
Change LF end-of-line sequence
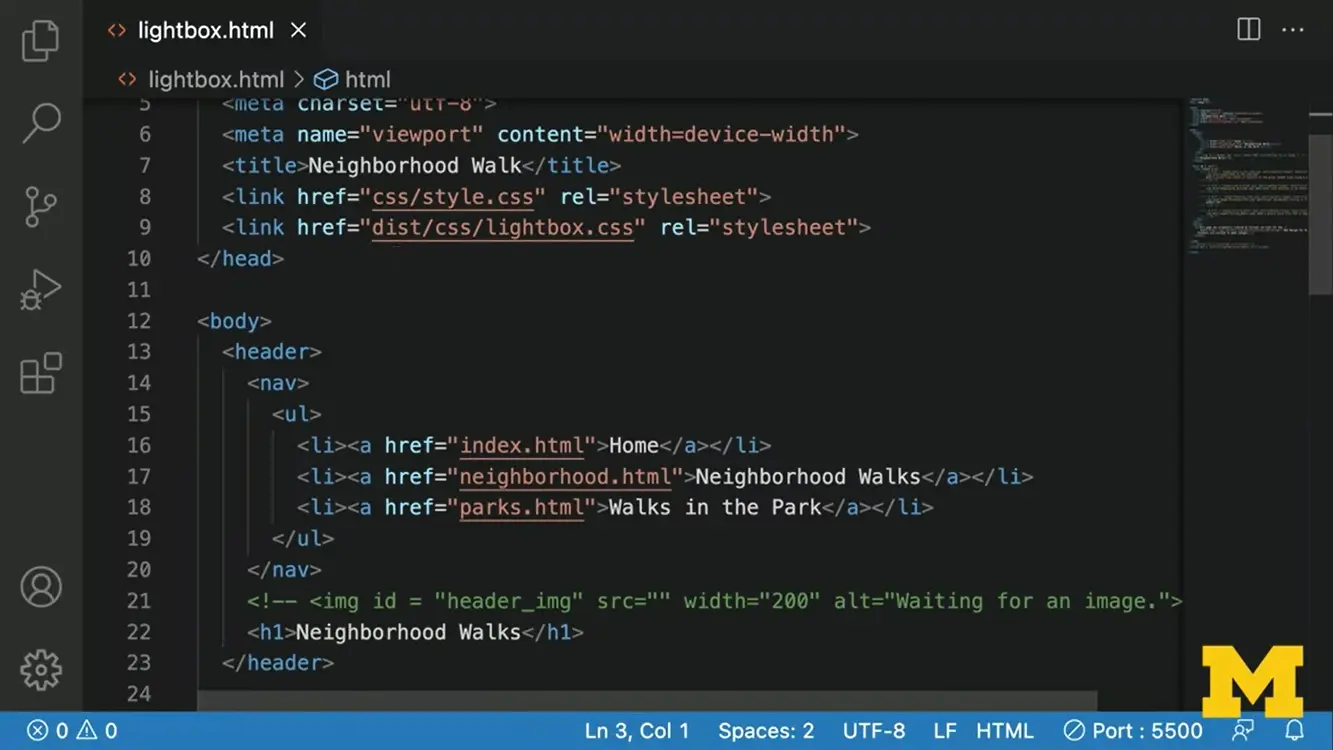(945, 731)
